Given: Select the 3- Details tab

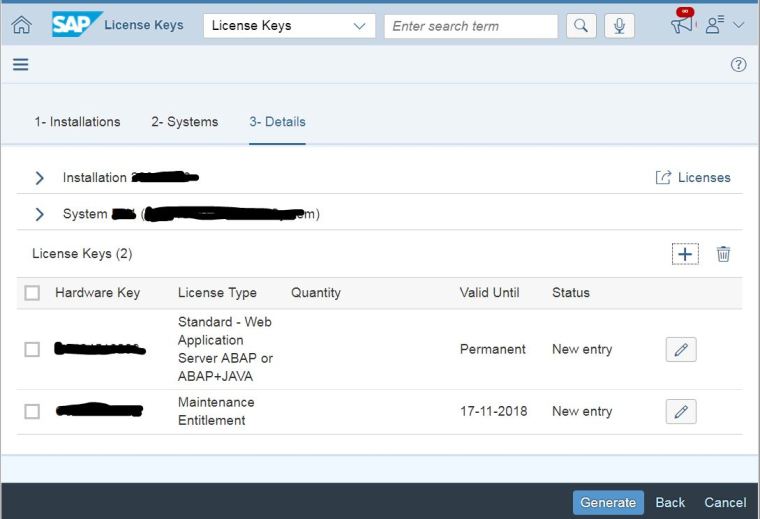Looking at the screenshot, I should pyautogui.click(x=277, y=122).
